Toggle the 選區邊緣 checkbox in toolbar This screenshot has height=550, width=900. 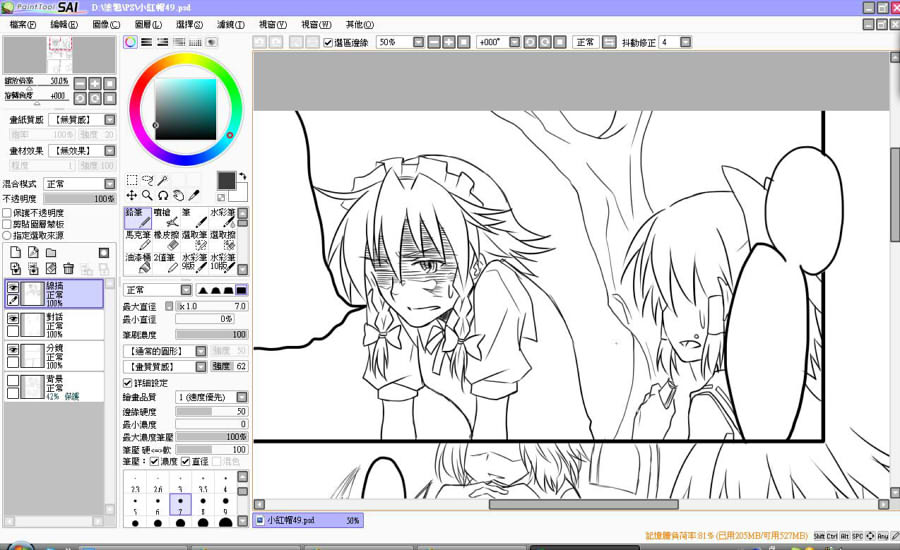coord(329,43)
